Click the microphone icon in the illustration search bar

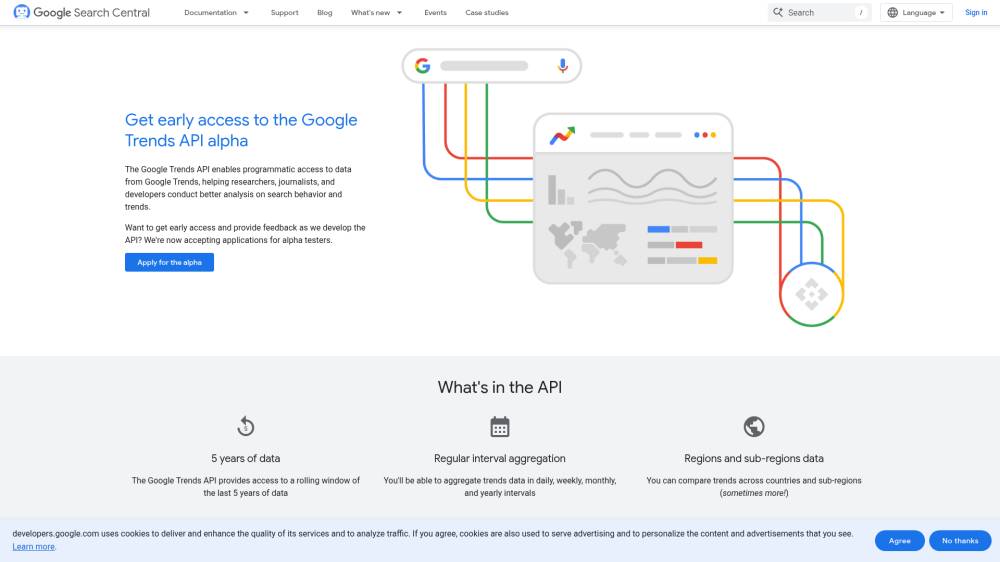(x=562, y=66)
